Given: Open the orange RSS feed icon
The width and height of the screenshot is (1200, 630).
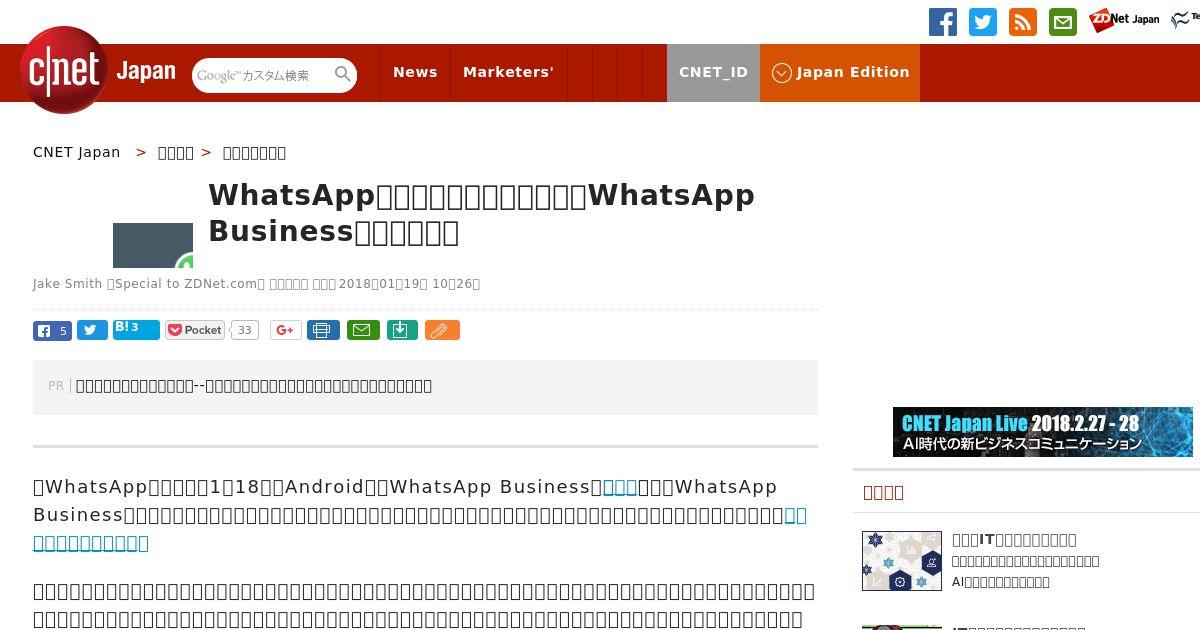Looking at the screenshot, I should pyautogui.click(x=1023, y=22).
